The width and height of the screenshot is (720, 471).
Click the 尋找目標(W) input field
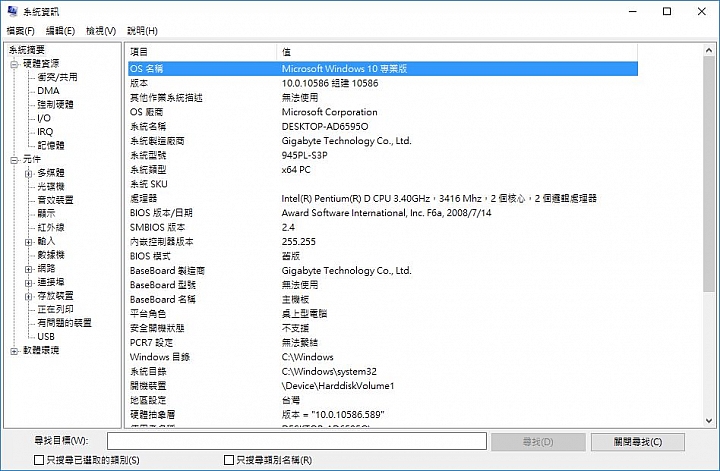tap(297, 441)
